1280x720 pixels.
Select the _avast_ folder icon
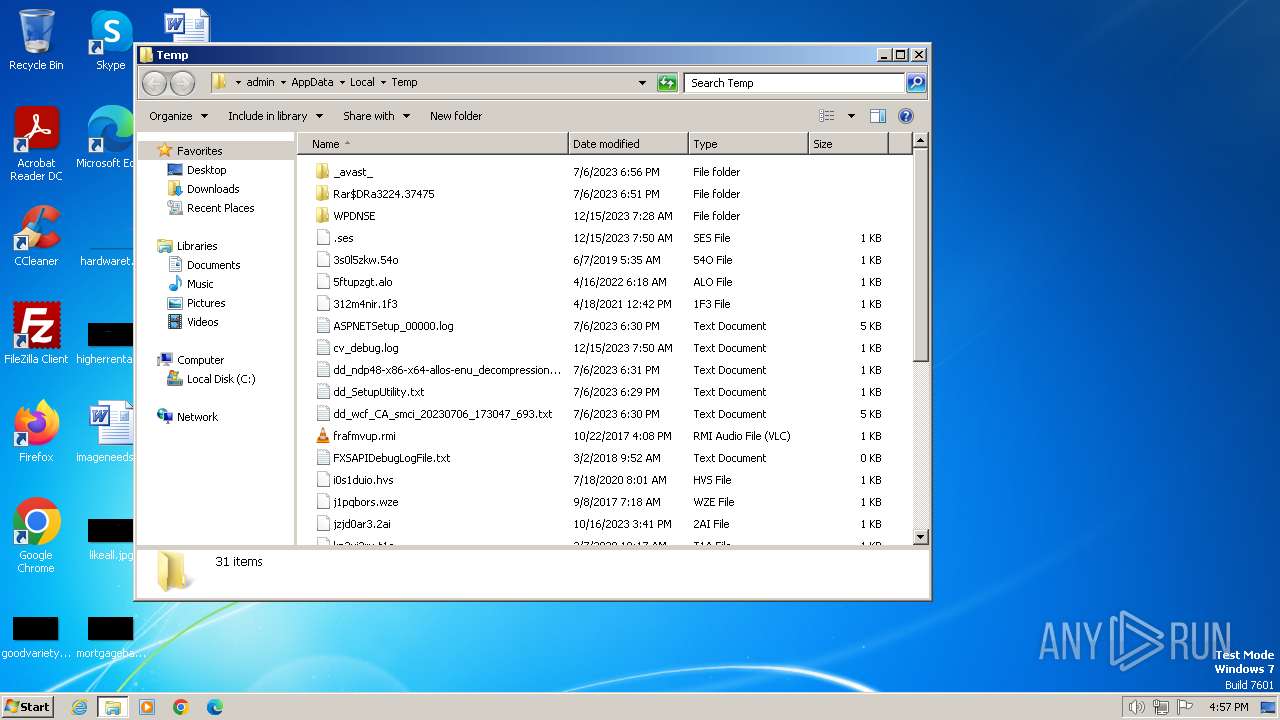click(322, 172)
